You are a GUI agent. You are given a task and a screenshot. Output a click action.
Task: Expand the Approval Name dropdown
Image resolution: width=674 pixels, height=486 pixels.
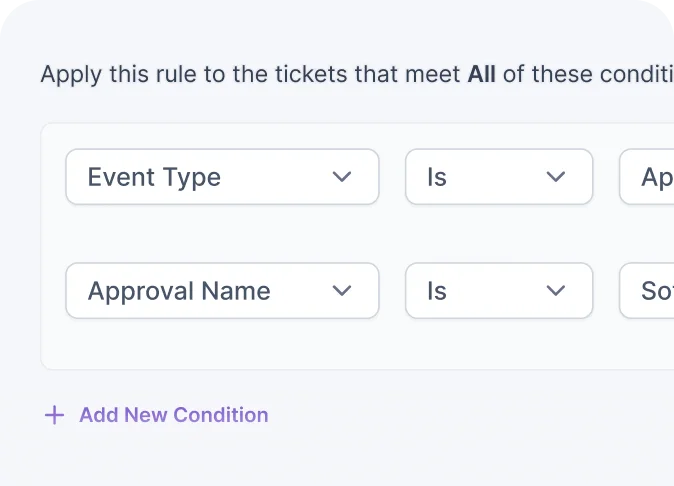point(222,291)
